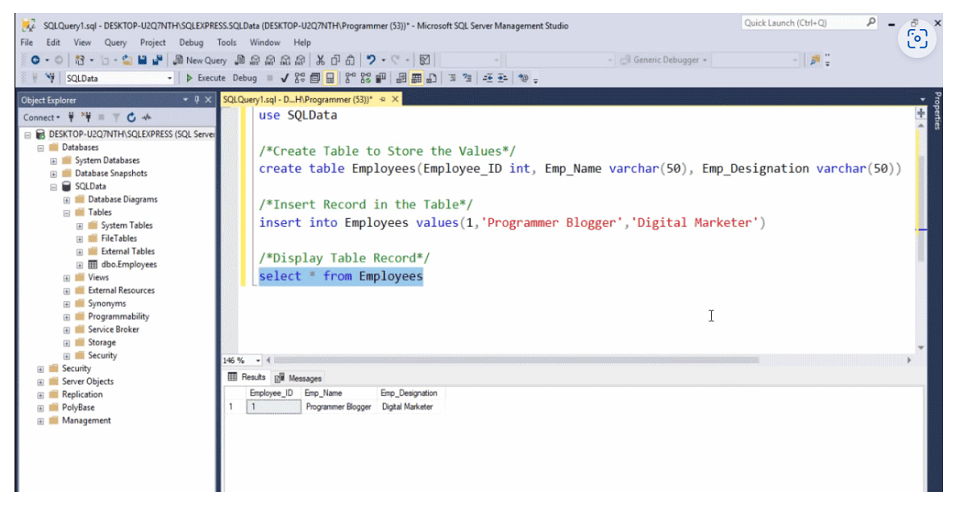Open the SQLData database dropdown
960x508 pixels.
[x=170, y=78]
